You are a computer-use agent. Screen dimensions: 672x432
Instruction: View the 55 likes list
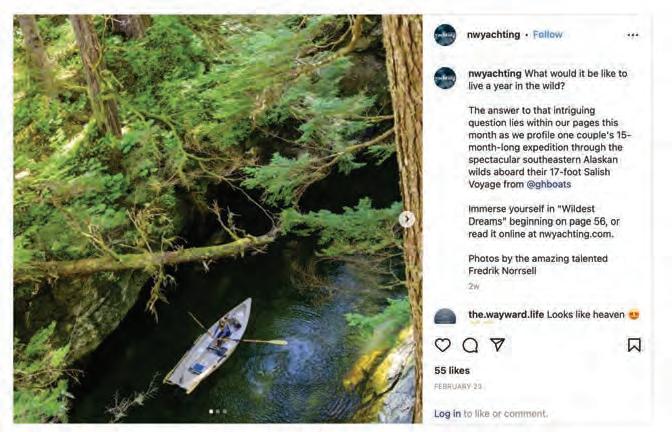pyautogui.click(x=452, y=370)
